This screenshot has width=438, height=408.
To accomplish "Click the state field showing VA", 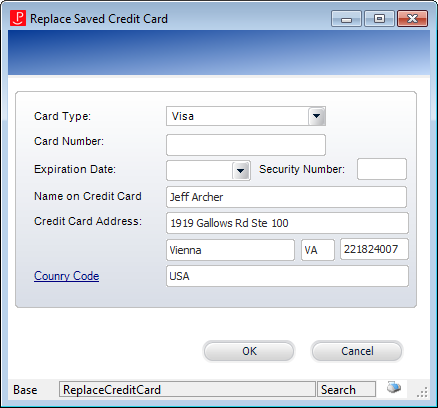I will (x=318, y=250).
